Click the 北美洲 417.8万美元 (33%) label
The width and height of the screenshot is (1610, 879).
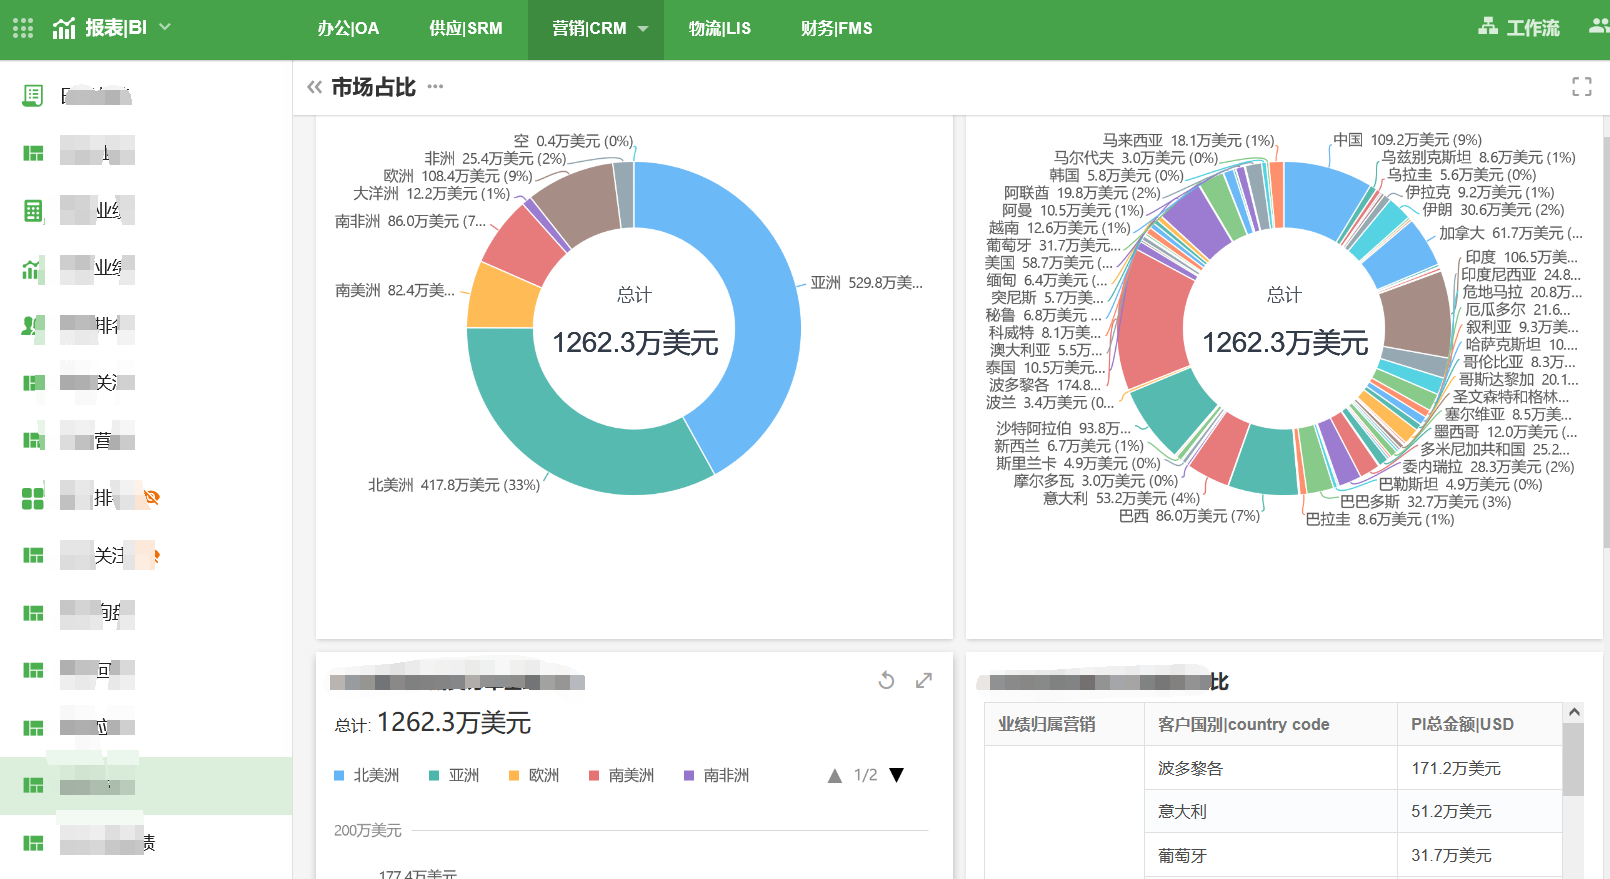point(454,485)
